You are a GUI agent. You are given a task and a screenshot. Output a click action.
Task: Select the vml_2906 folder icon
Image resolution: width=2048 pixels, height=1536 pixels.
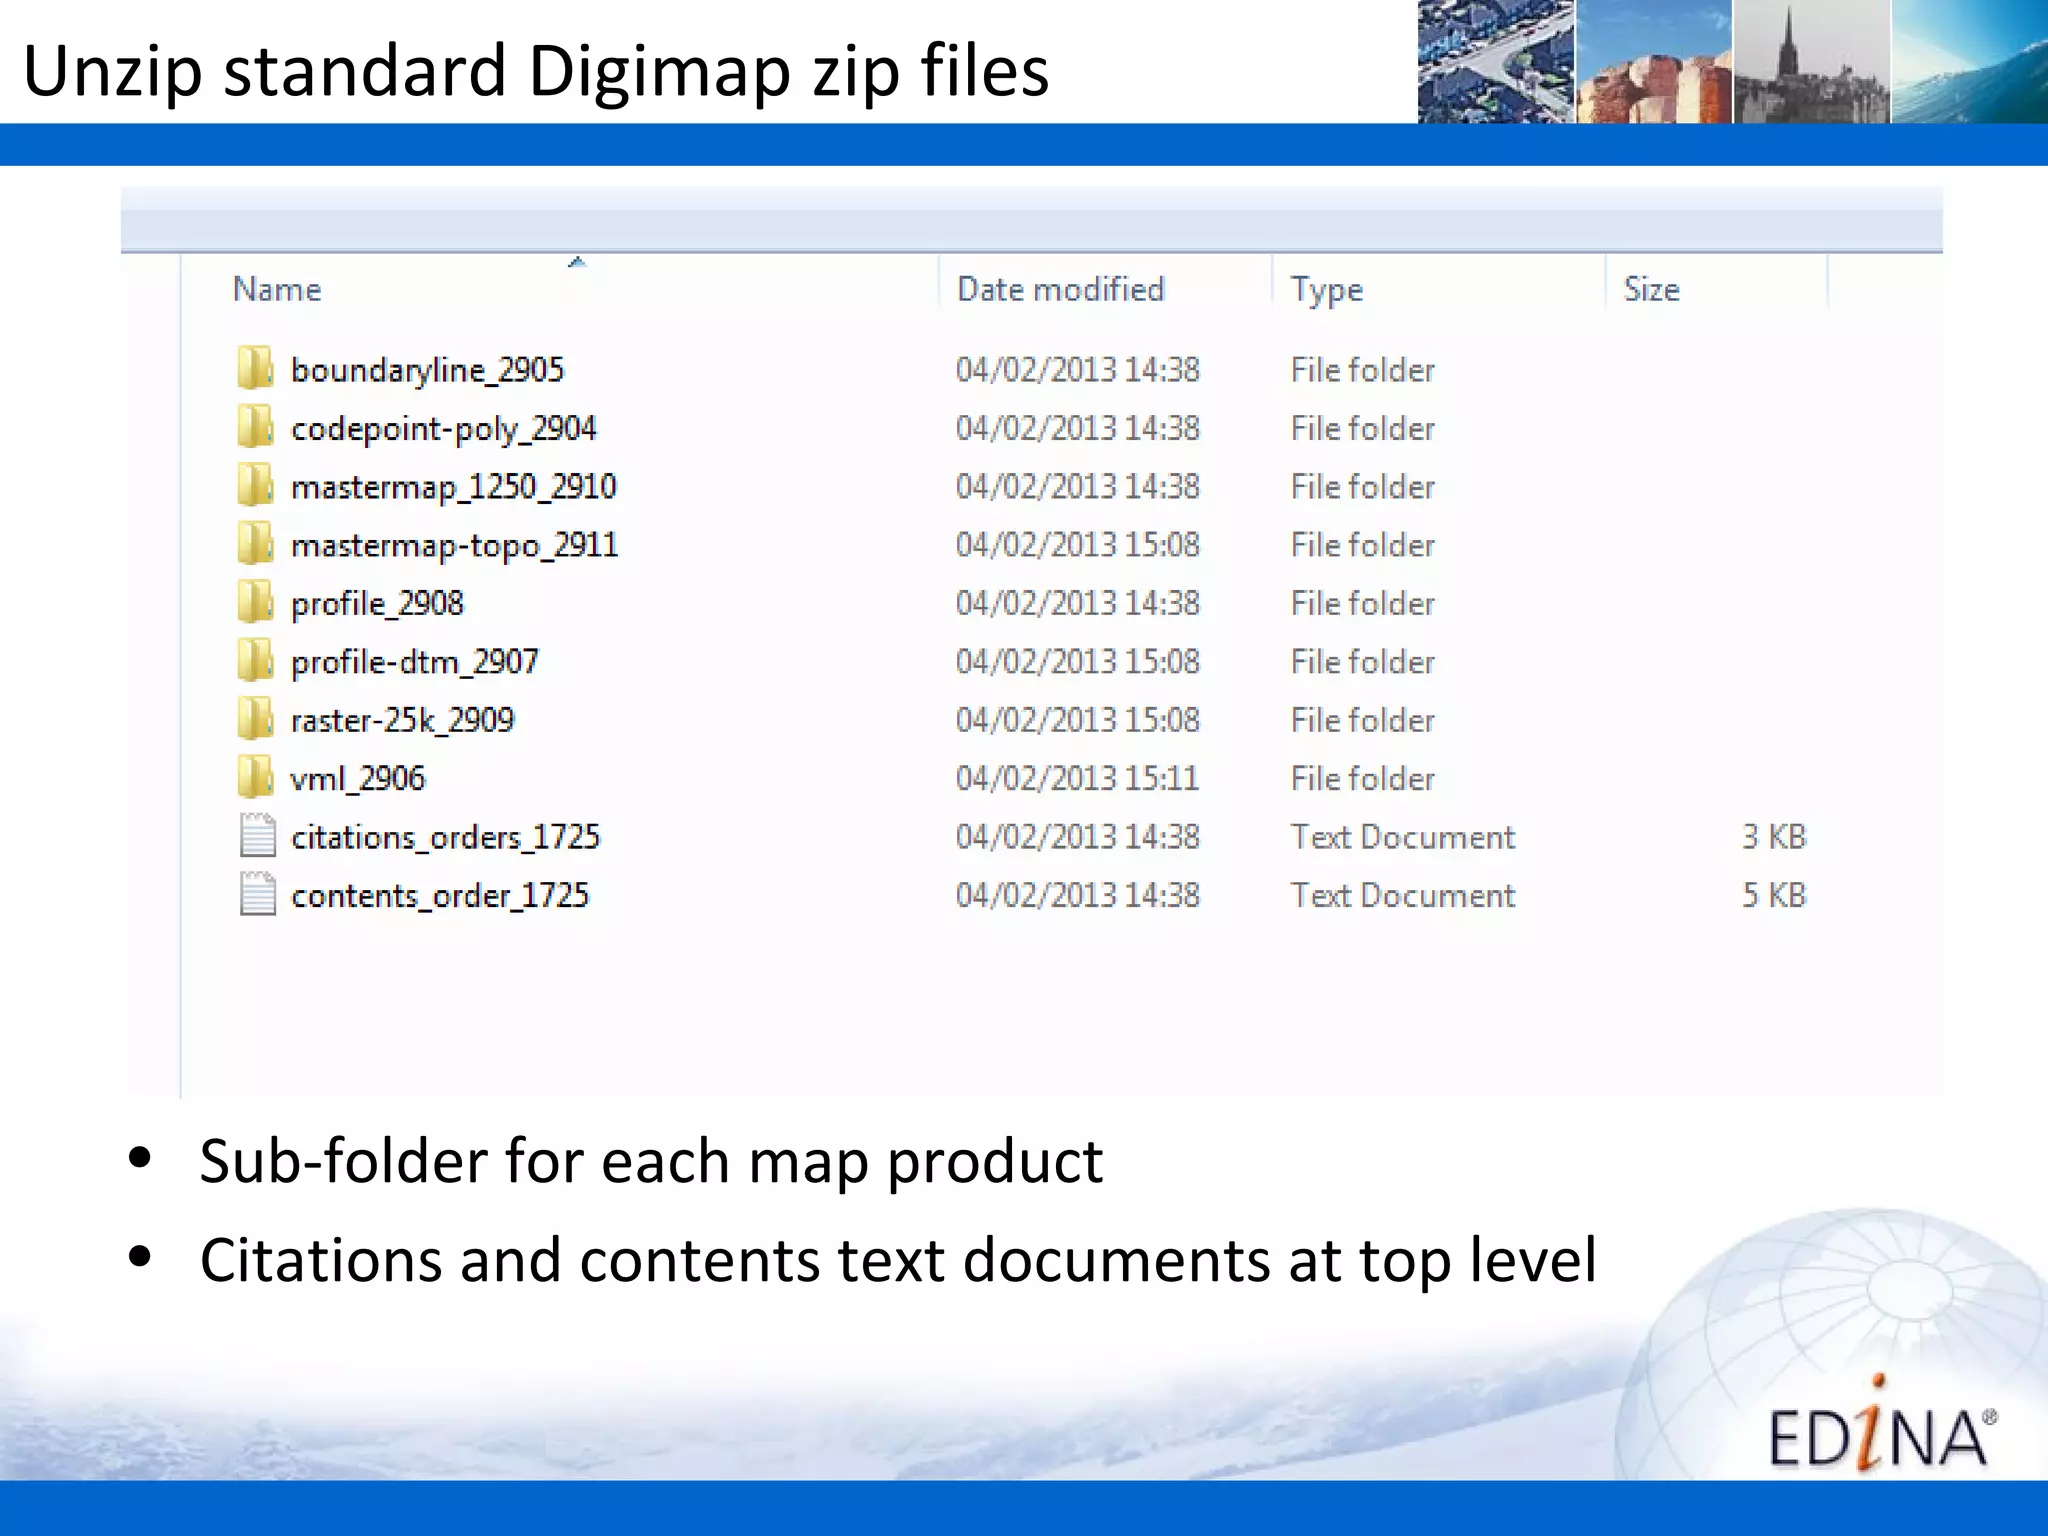click(x=256, y=777)
